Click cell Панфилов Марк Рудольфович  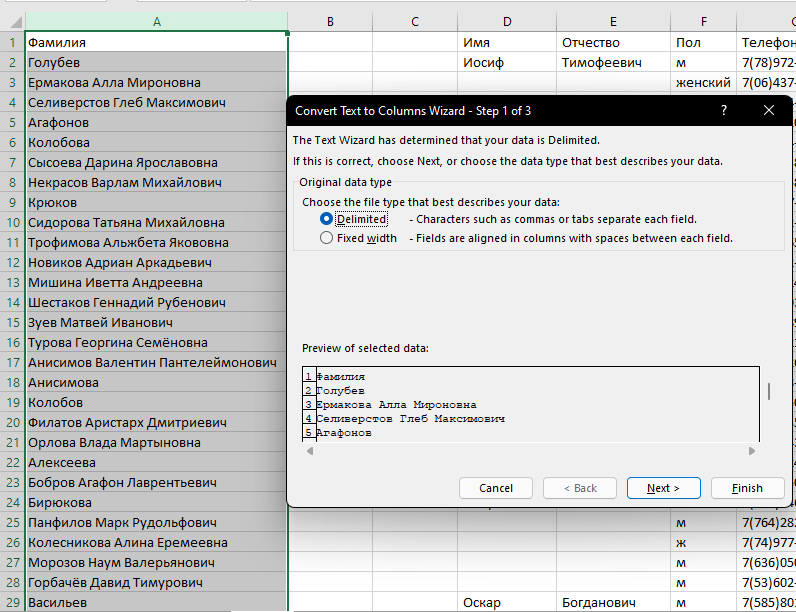click(x=156, y=522)
